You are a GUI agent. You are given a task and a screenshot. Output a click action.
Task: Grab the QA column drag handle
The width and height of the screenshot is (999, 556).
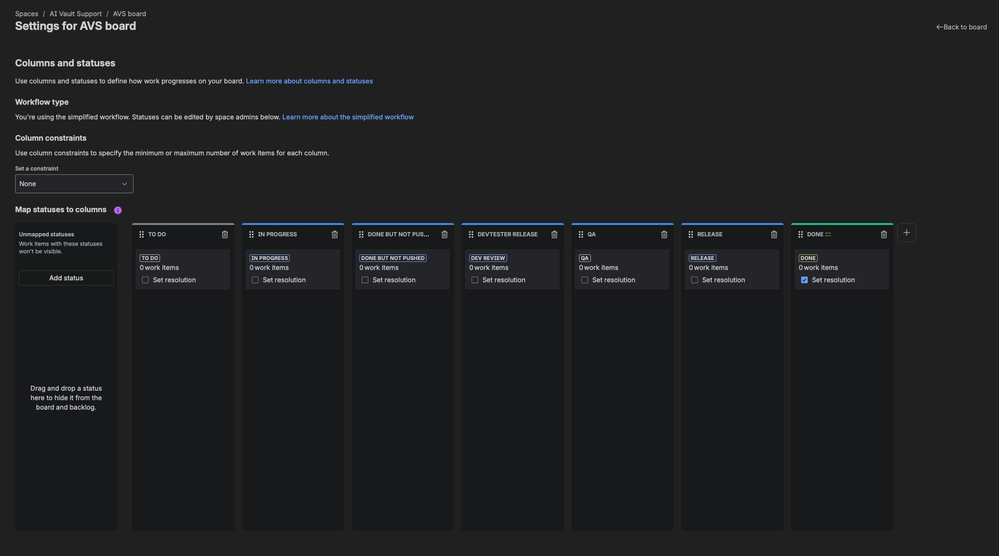pos(580,234)
